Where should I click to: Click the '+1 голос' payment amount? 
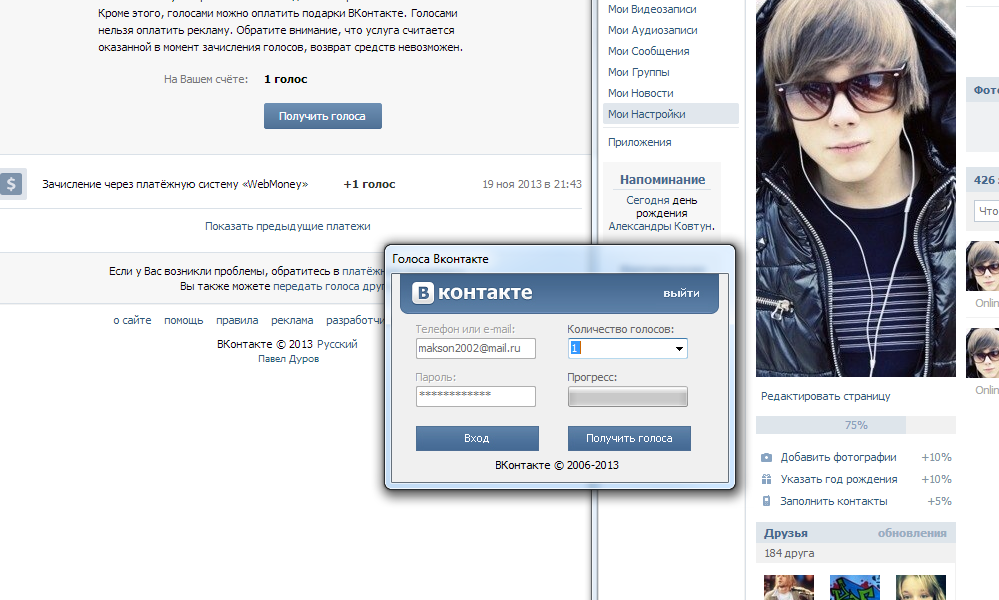pyautogui.click(x=370, y=184)
